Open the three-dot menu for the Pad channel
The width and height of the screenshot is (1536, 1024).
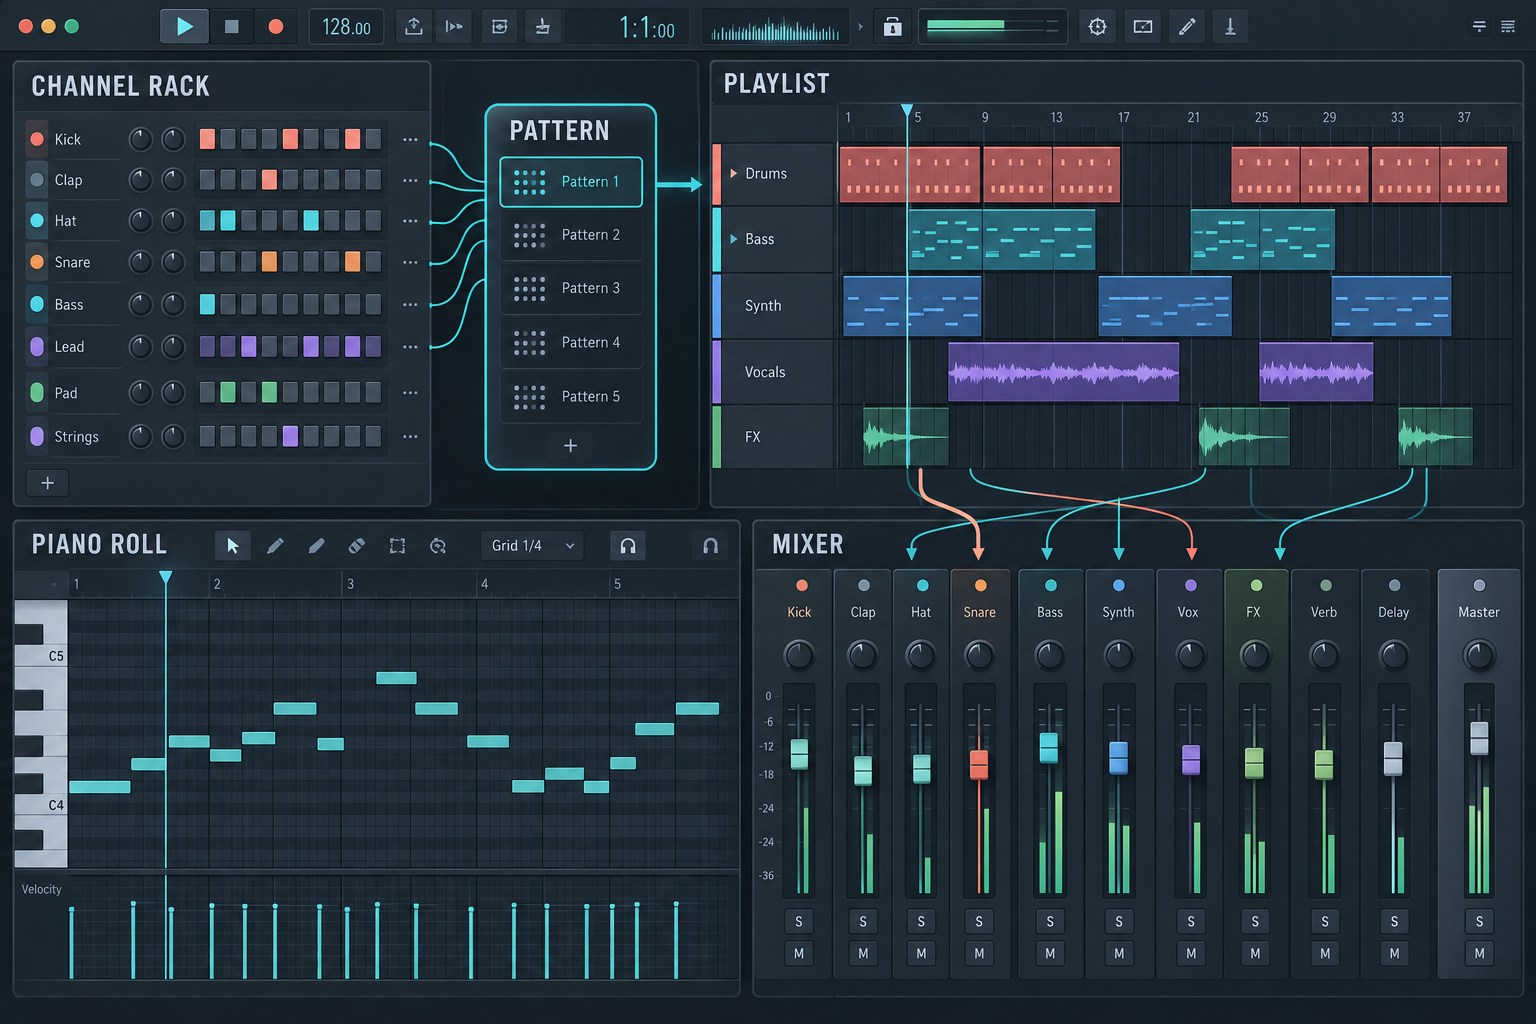[410, 393]
